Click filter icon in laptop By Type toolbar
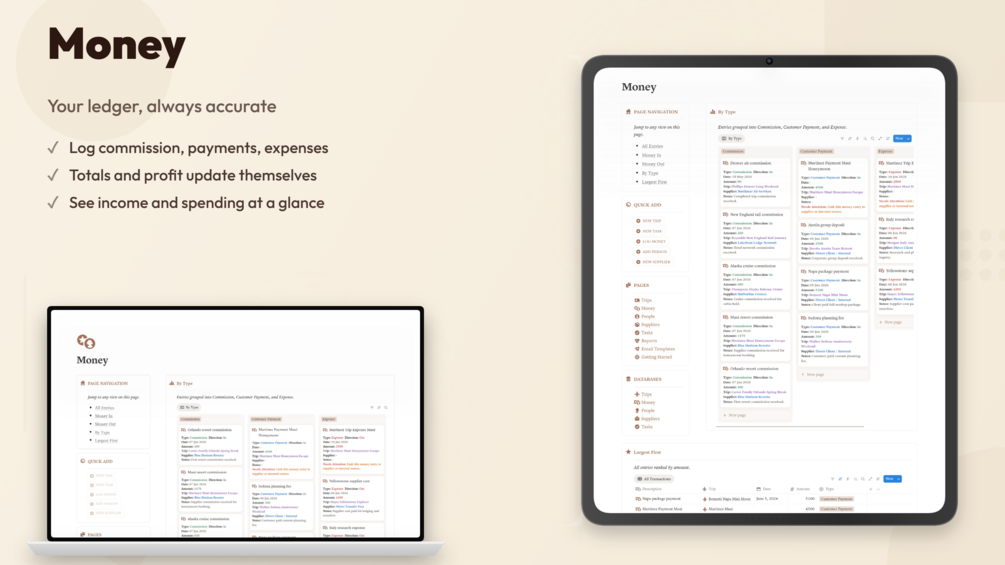This screenshot has height=565, width=1005. pos(372,407)
